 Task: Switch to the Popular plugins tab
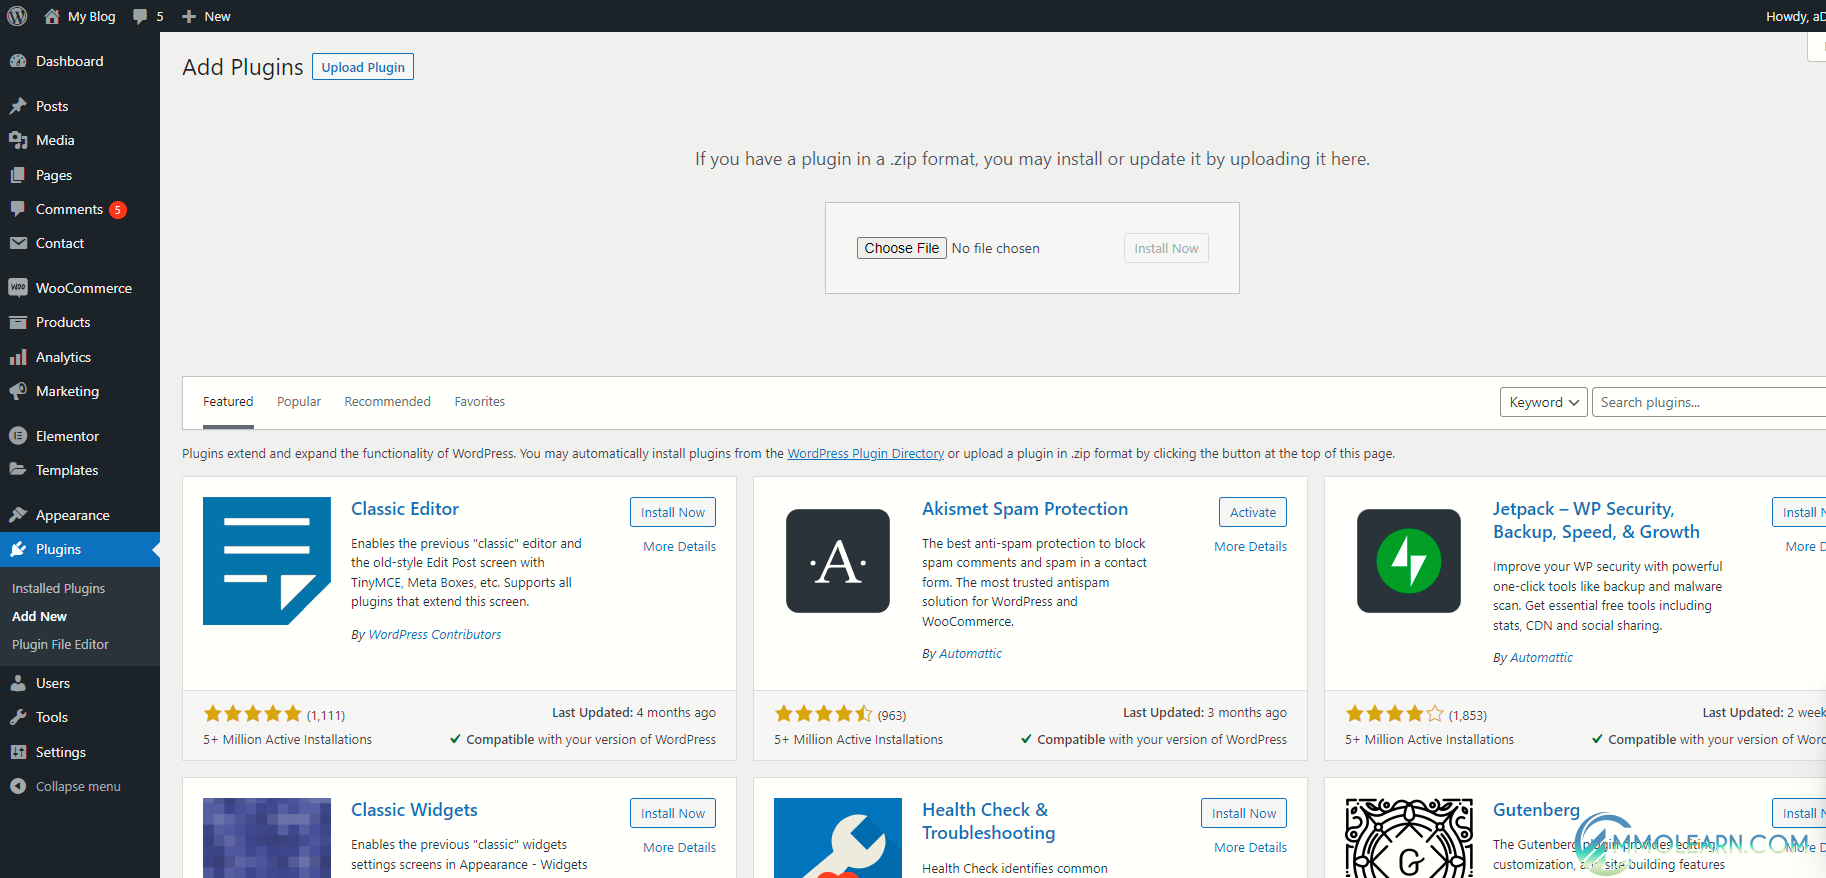tap(299, 402)
